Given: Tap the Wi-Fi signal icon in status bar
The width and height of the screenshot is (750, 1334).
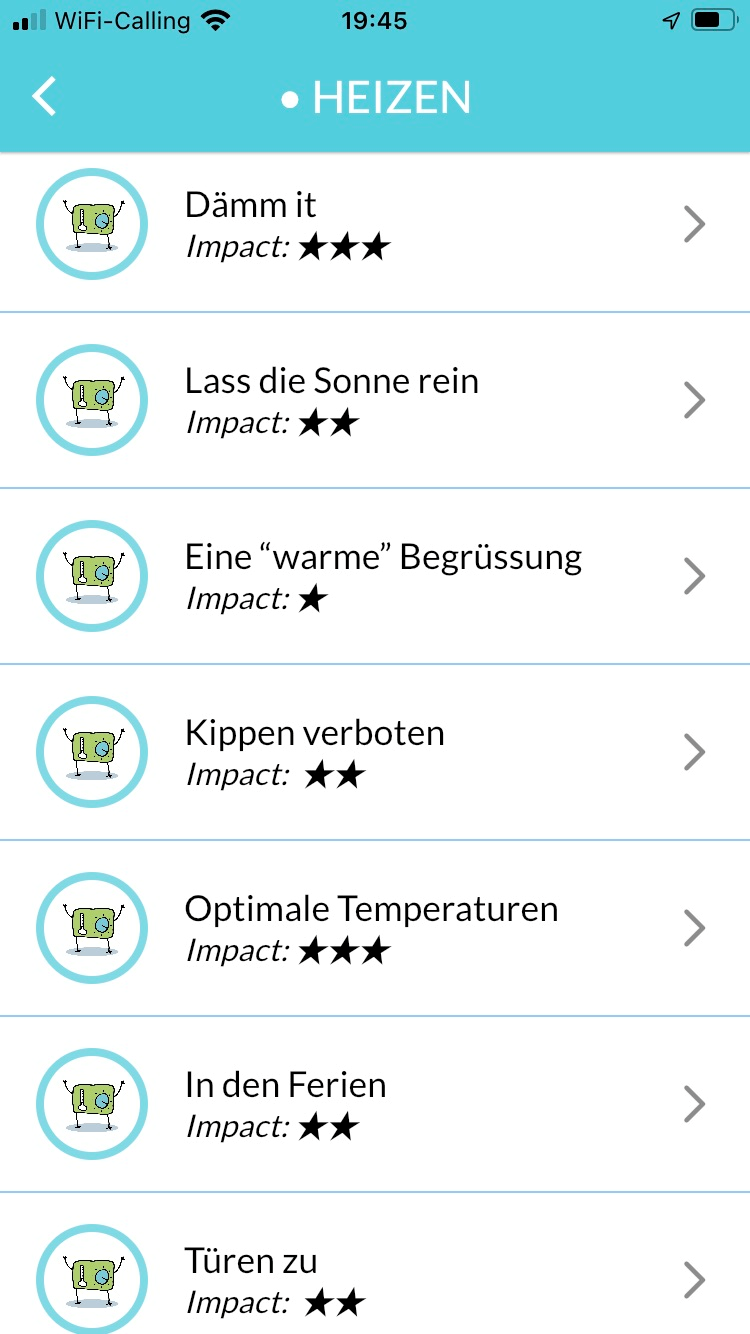Looking at the screenshot, I should click(213, 20).
